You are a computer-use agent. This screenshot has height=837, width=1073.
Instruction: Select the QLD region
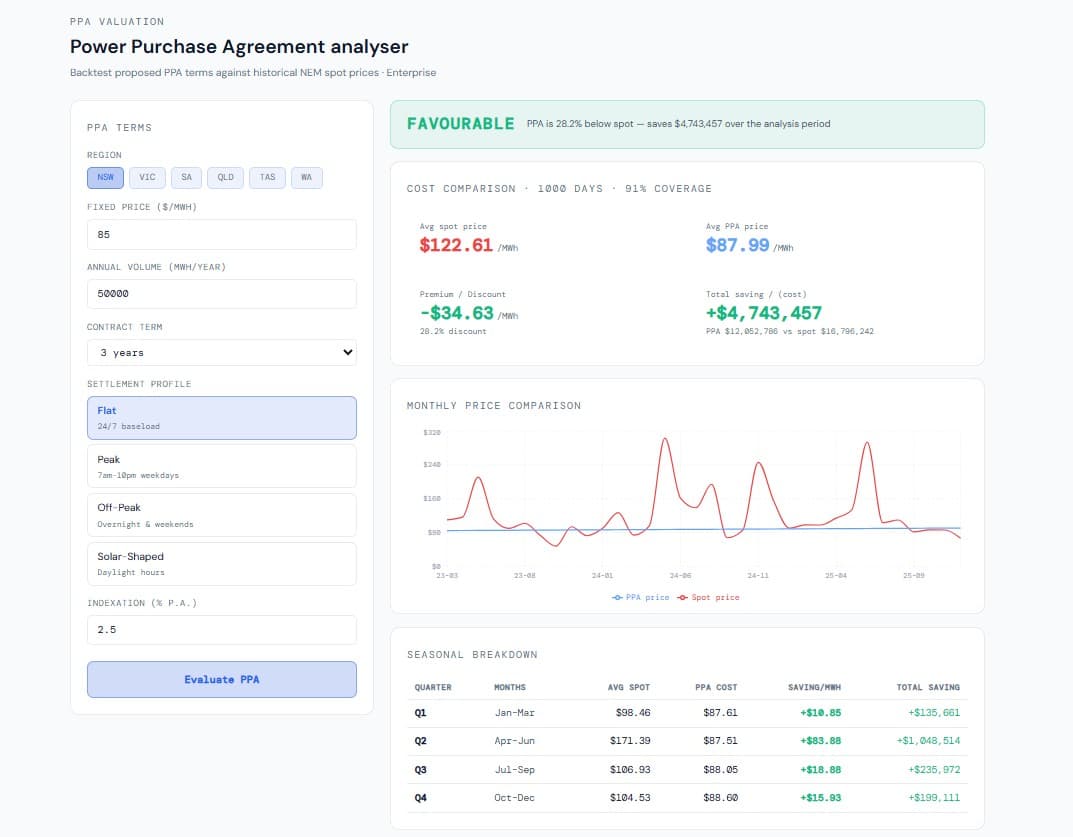click(225, 177)
